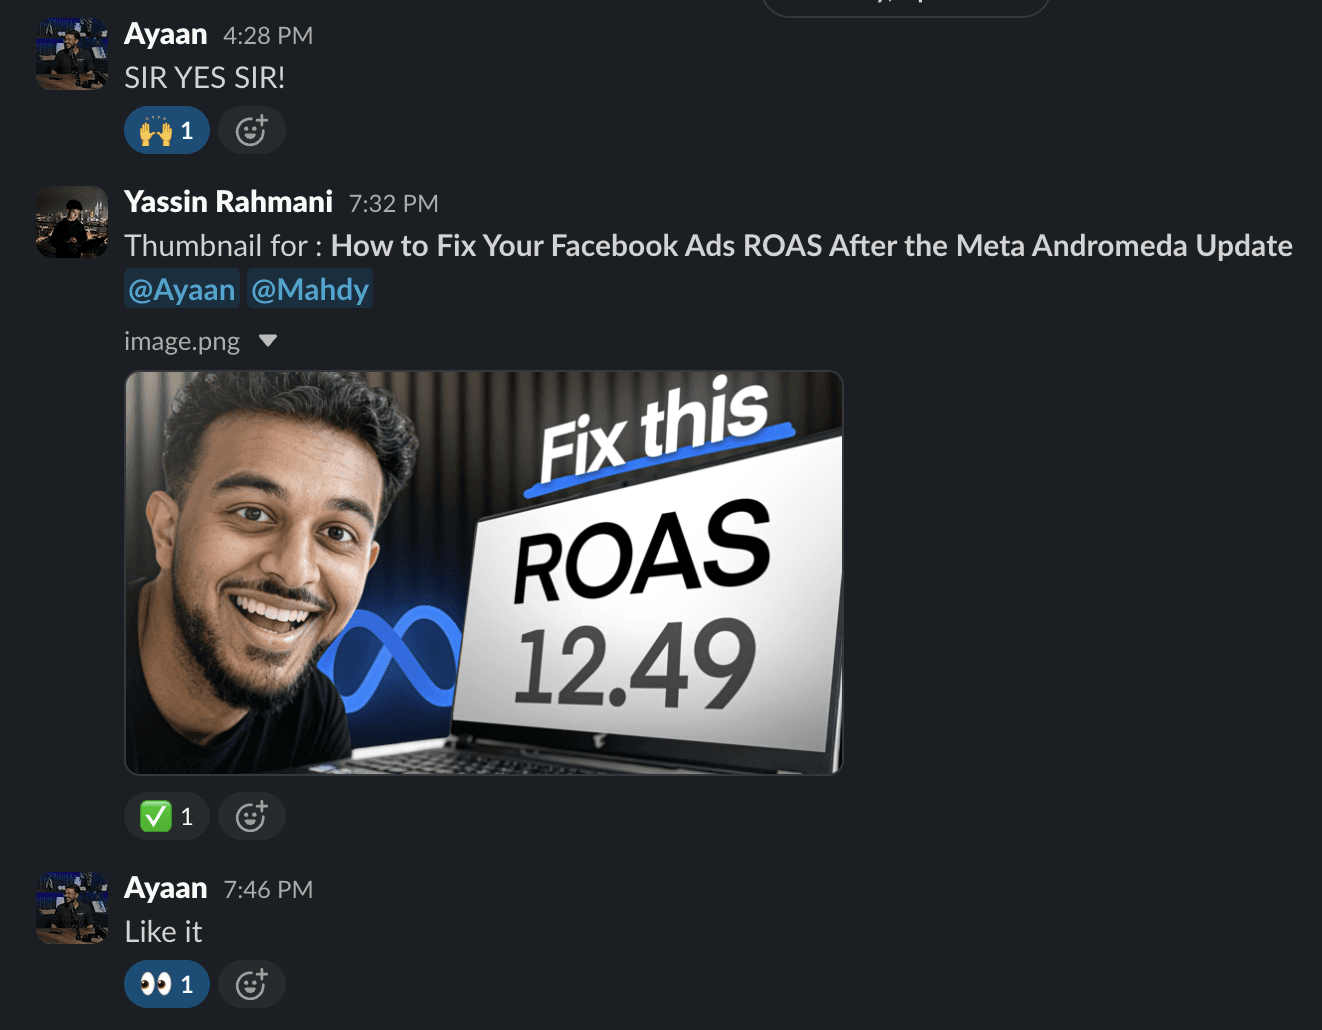Screen dimensions: 1322x1030
Task: Click Yassin Rahmani sender name
Action: (228, 202)
